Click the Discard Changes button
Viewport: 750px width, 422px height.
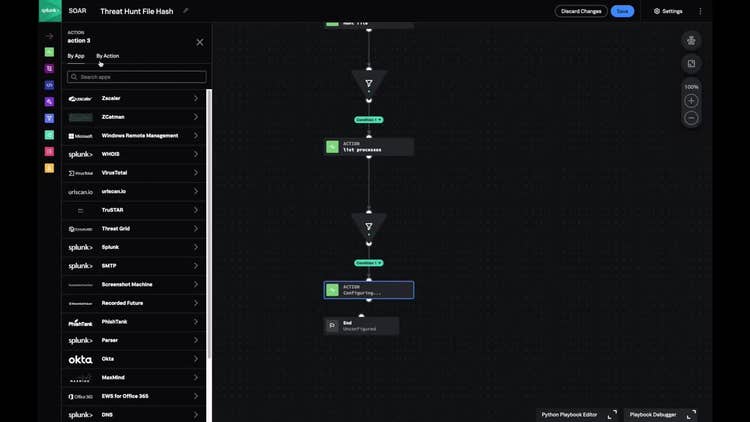[580, 11]
